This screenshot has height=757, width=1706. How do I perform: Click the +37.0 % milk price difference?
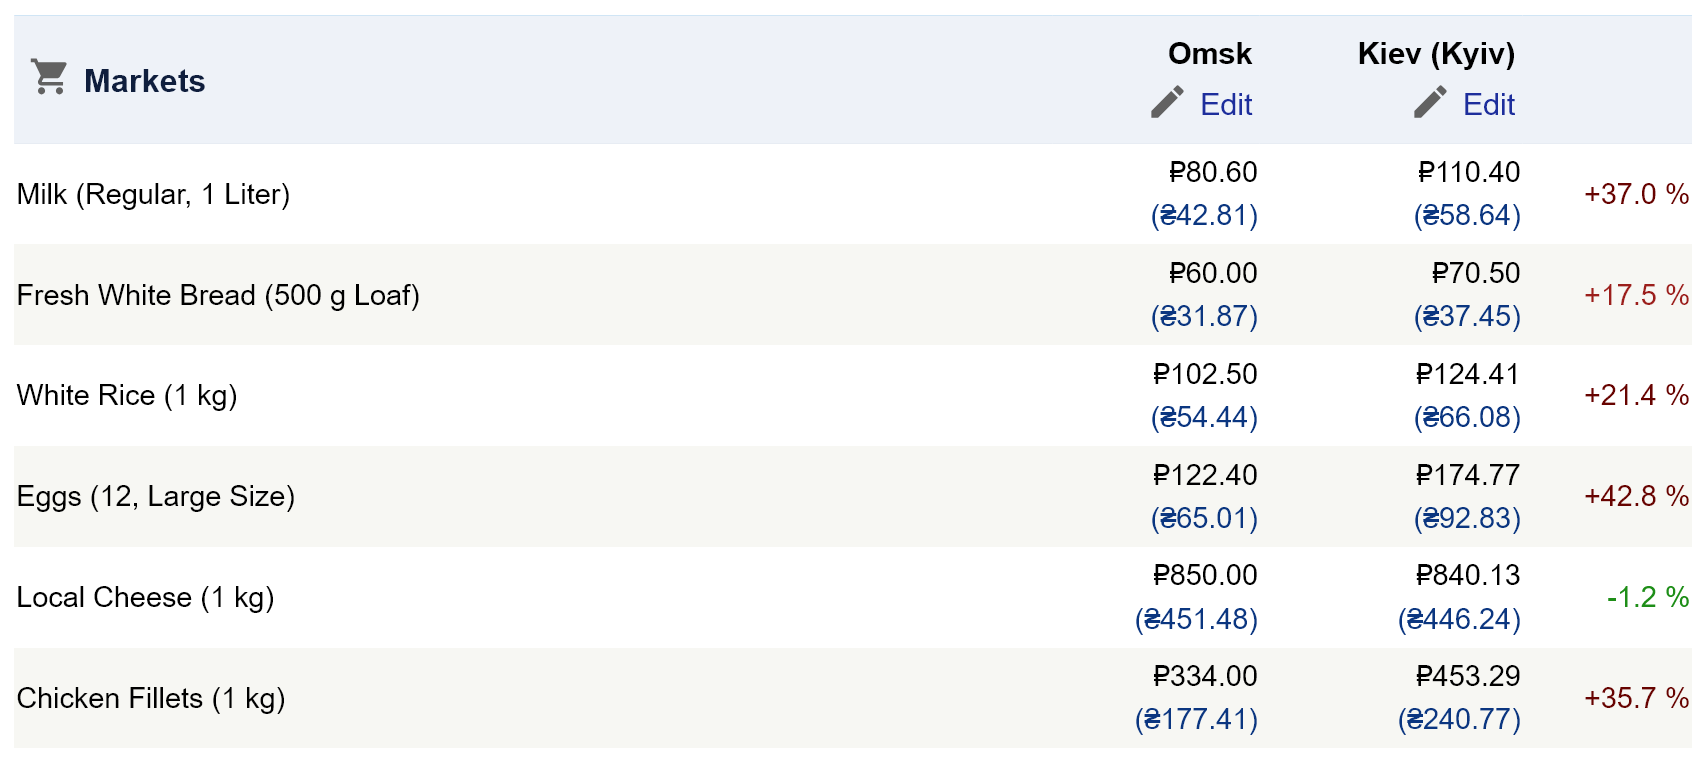(1636, 194)
